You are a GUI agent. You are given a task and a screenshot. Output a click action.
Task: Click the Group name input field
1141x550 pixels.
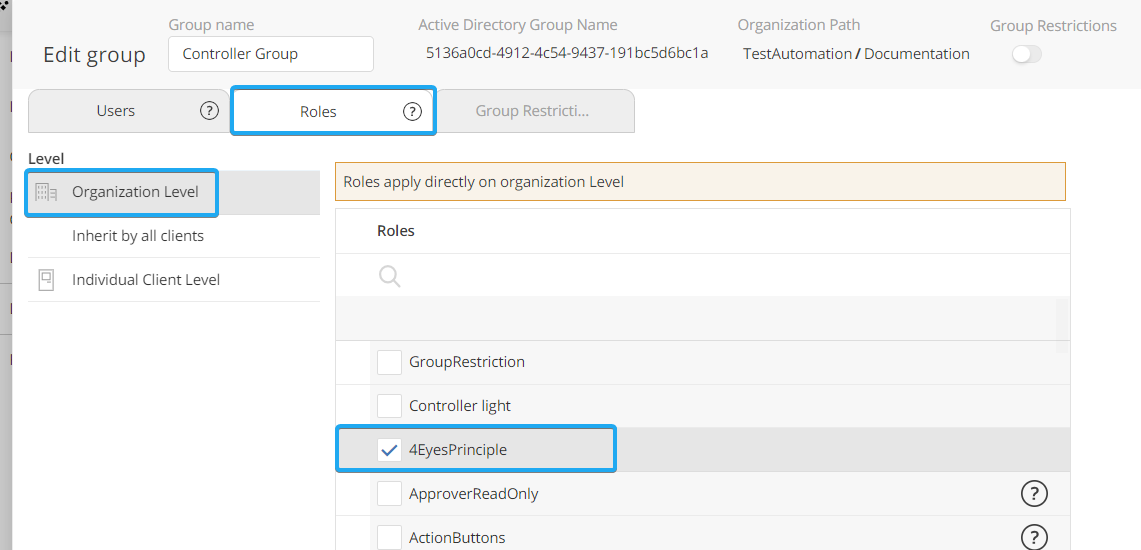pos(271,54)
